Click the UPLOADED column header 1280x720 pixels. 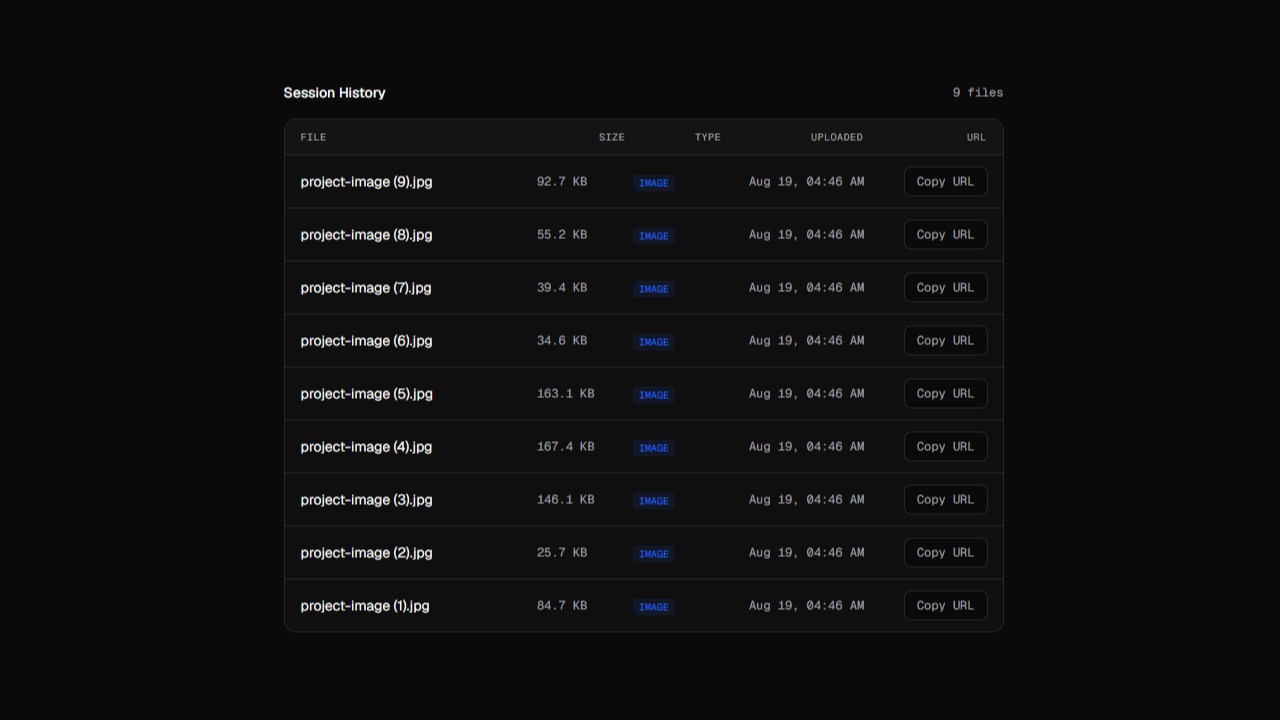point(837,137)
